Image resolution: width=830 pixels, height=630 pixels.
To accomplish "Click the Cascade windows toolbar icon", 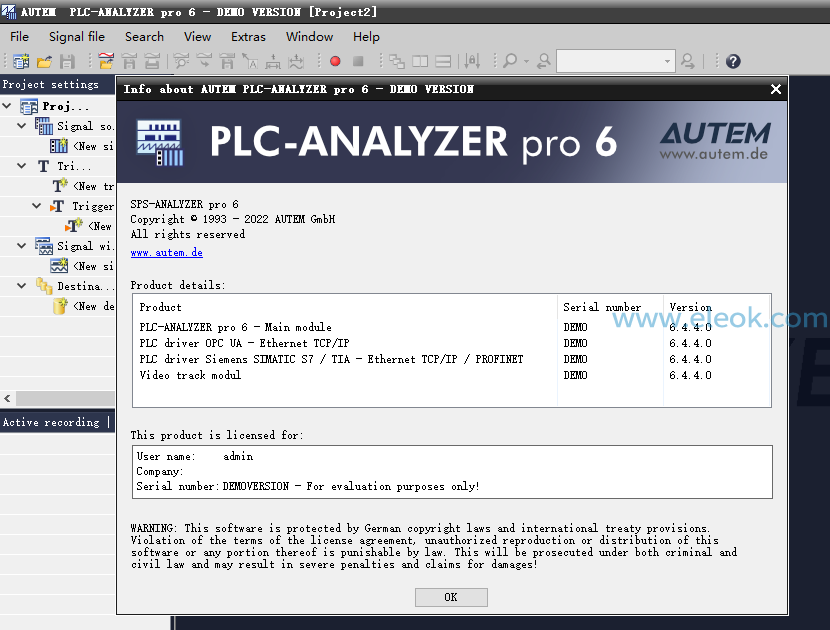I will click(397, 61).
